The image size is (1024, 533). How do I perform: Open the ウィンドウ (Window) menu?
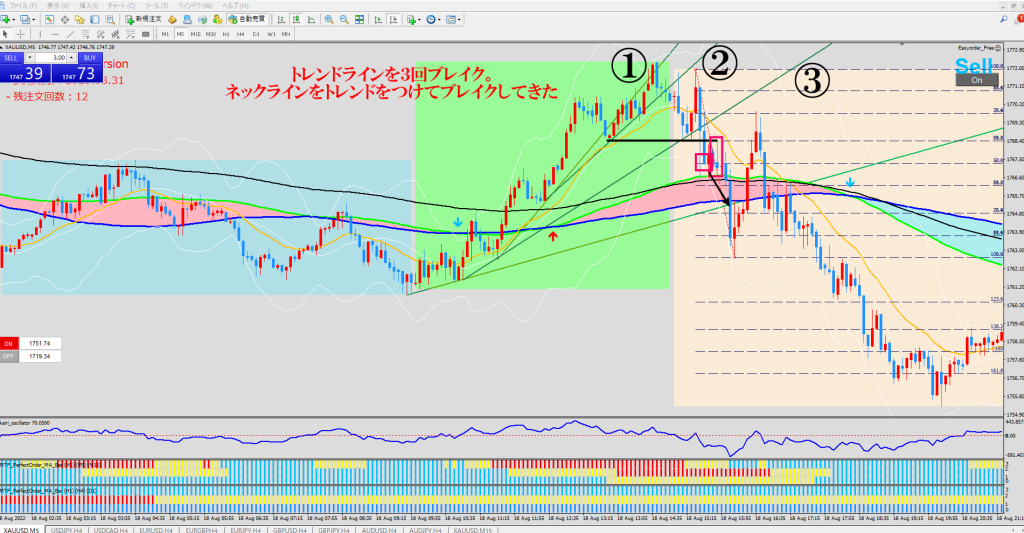click(195, 6)
